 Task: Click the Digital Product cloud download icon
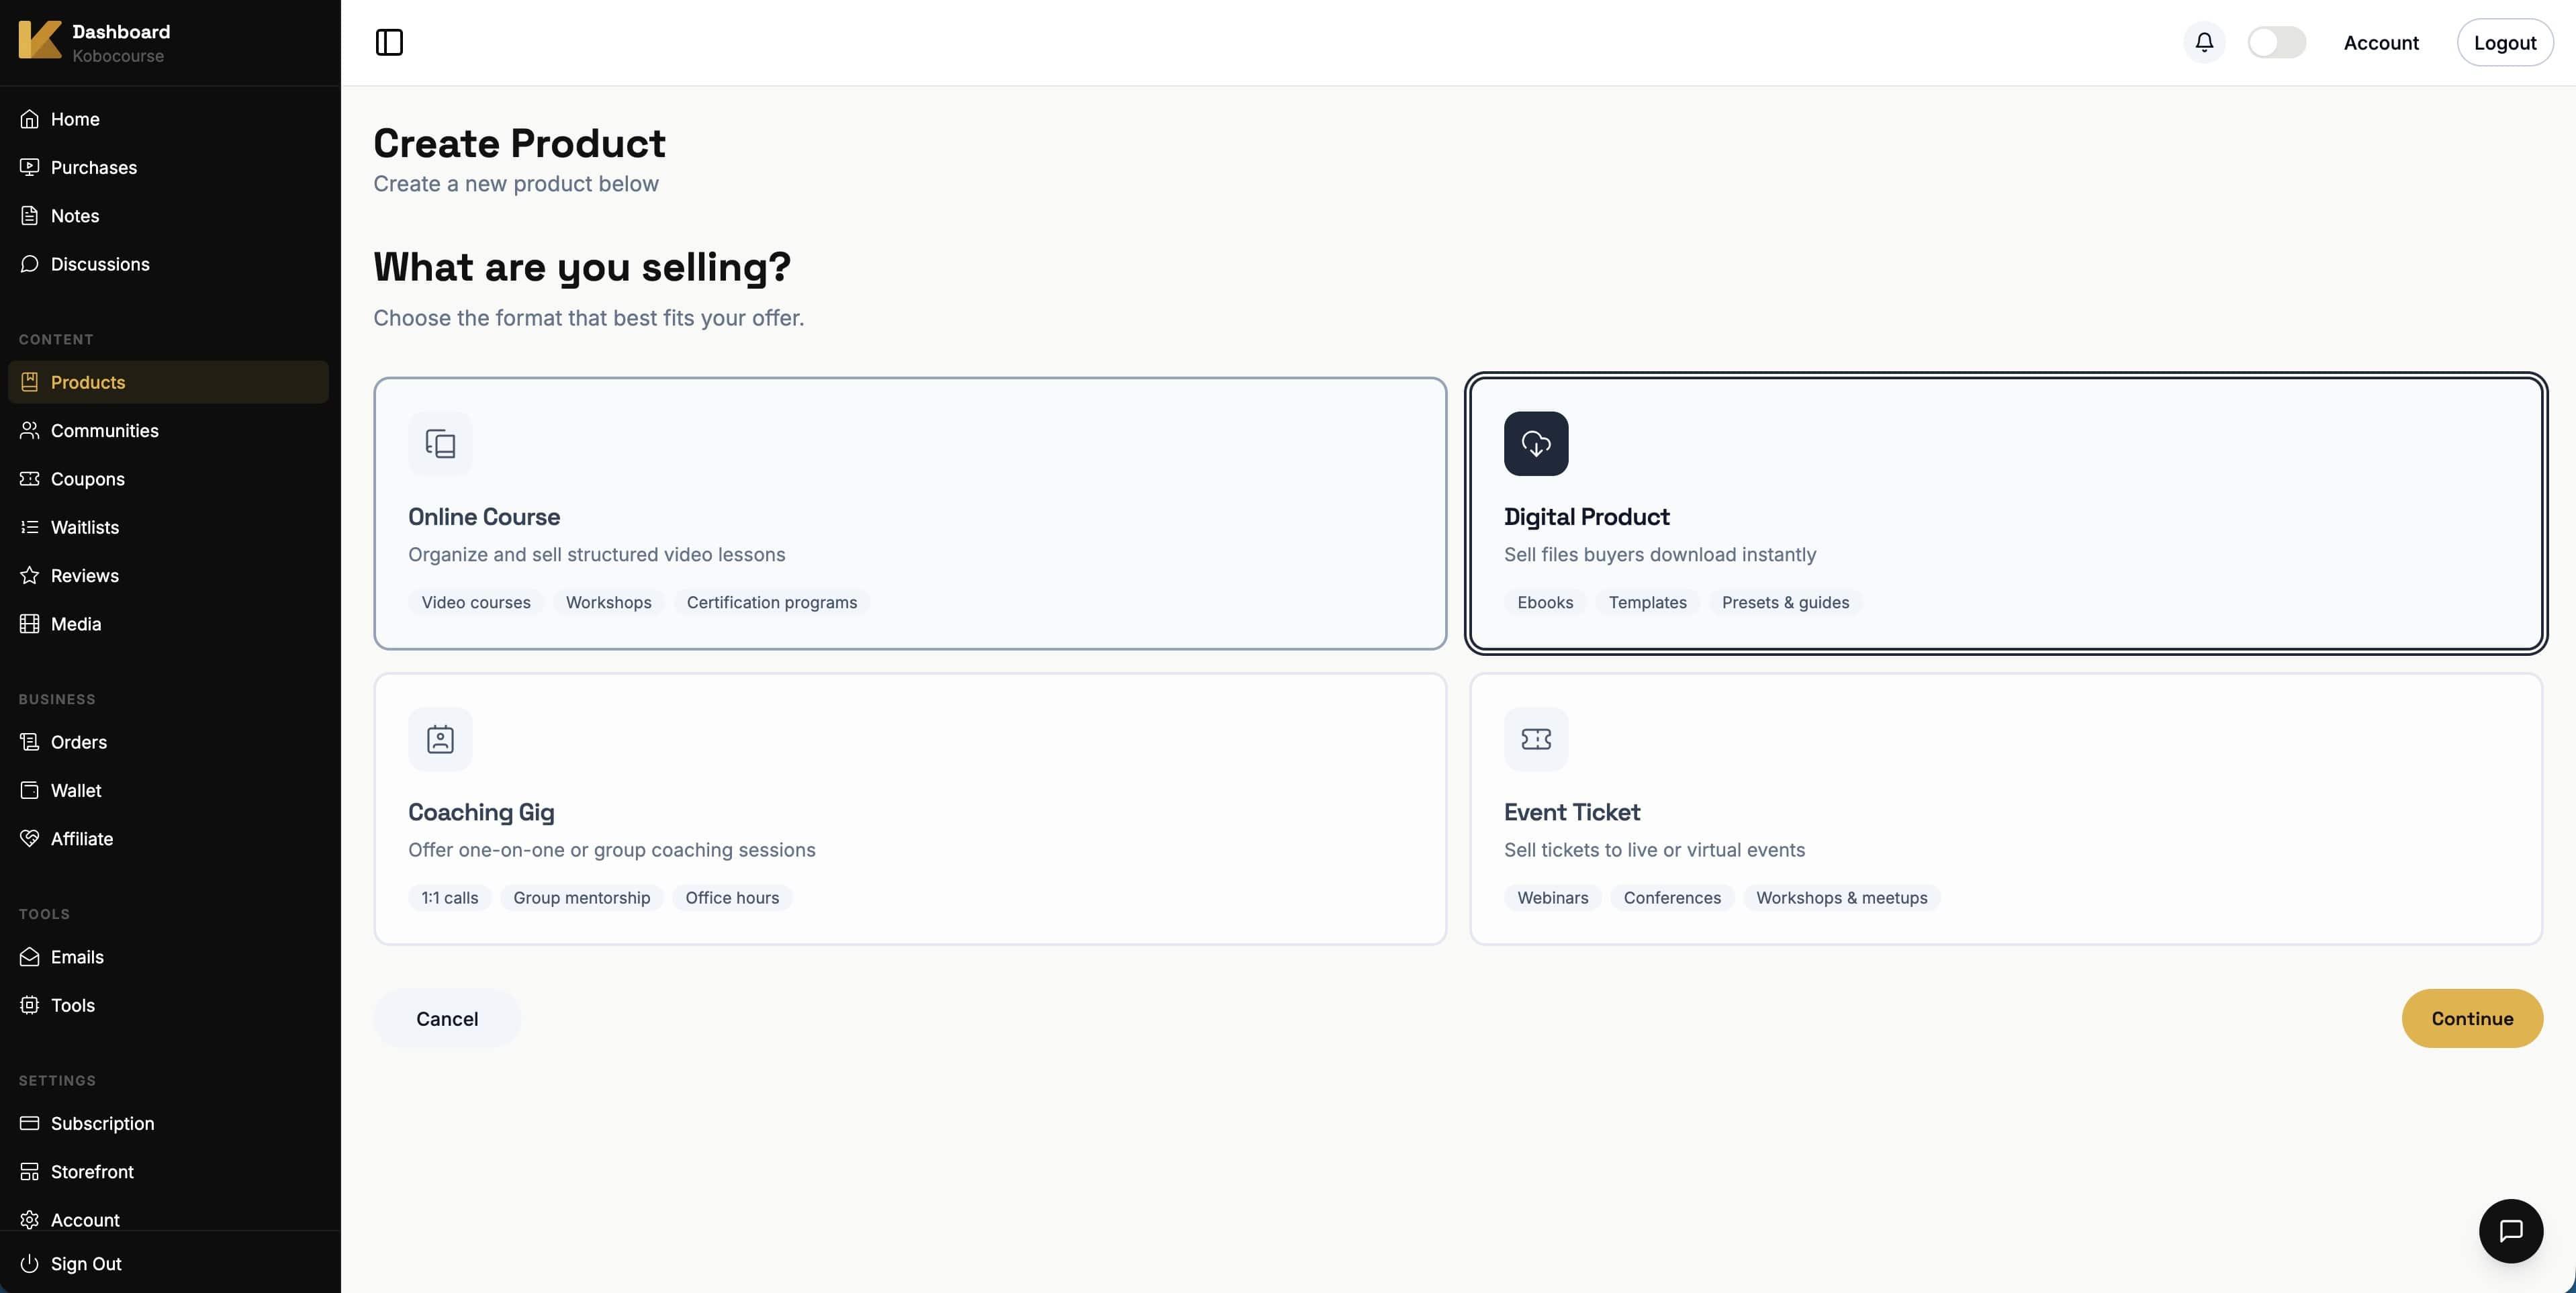[x=1536, y=443]
